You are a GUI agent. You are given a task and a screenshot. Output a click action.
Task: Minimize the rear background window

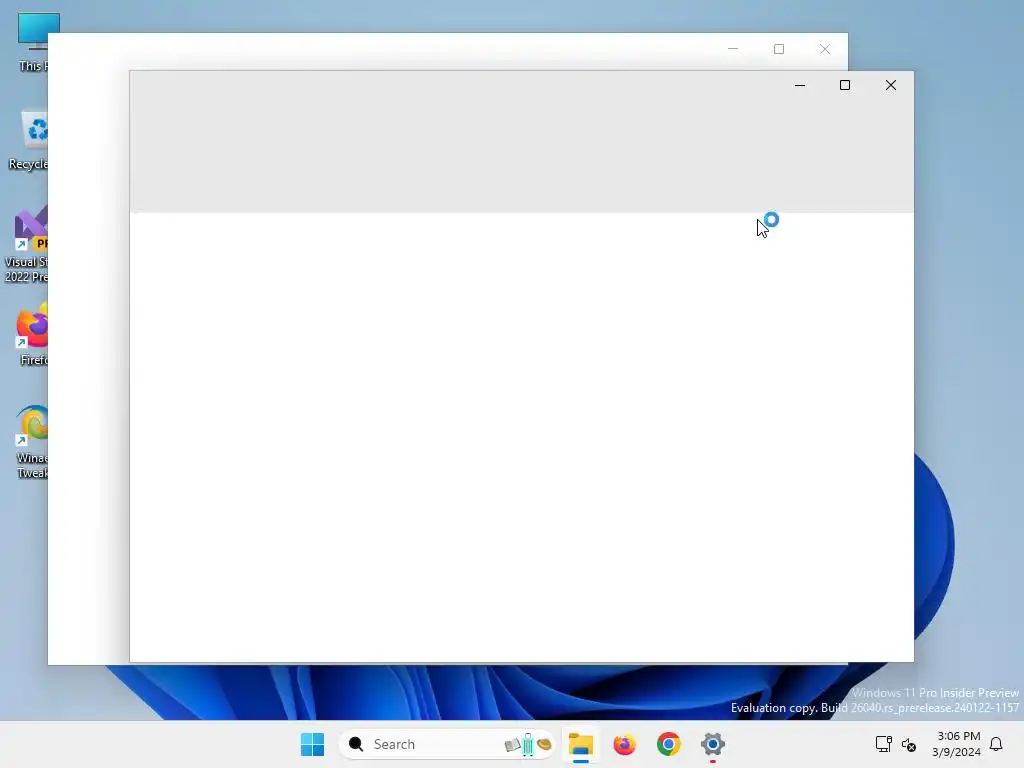(x=733, y=49)
